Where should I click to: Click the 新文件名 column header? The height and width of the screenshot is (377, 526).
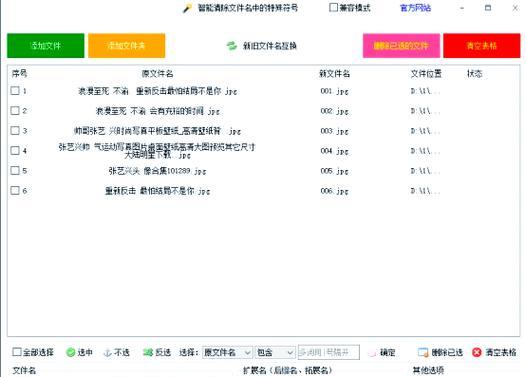click(x=334, y=73)
